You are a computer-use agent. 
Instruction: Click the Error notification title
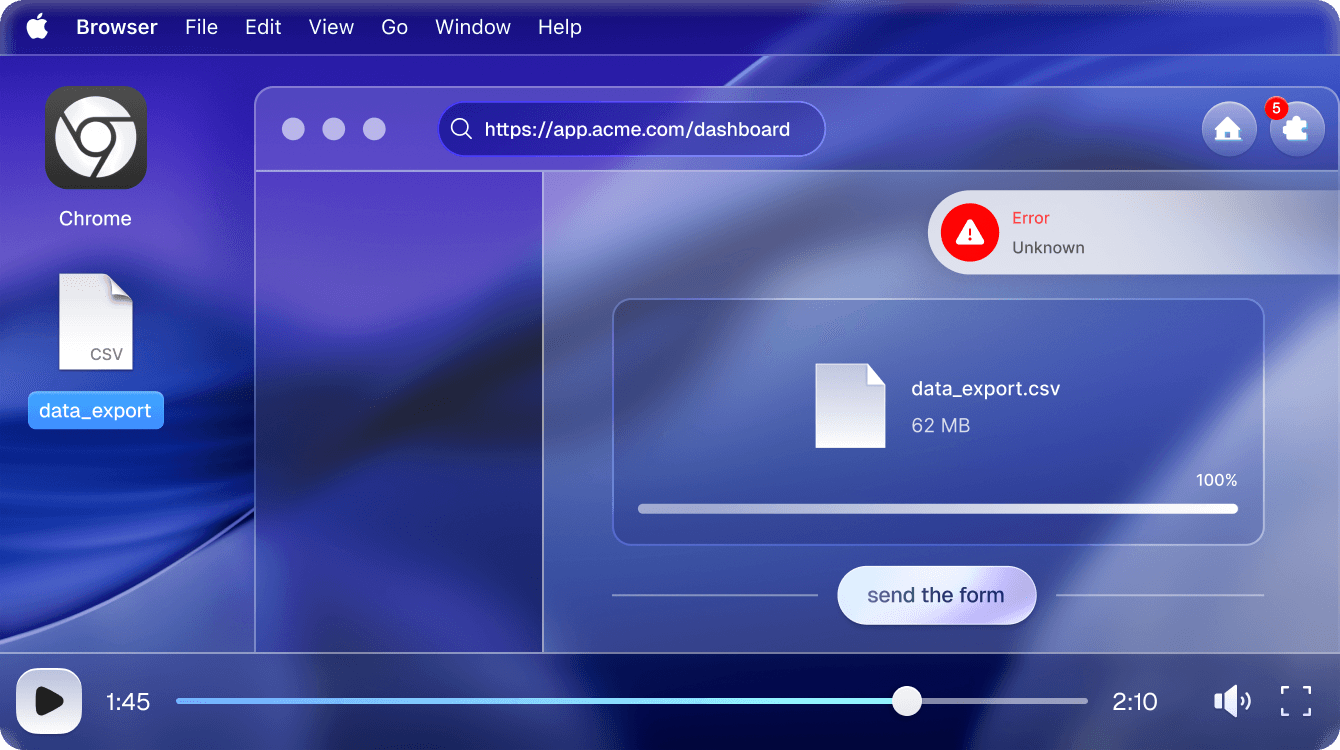click(x=1031, y=218)
